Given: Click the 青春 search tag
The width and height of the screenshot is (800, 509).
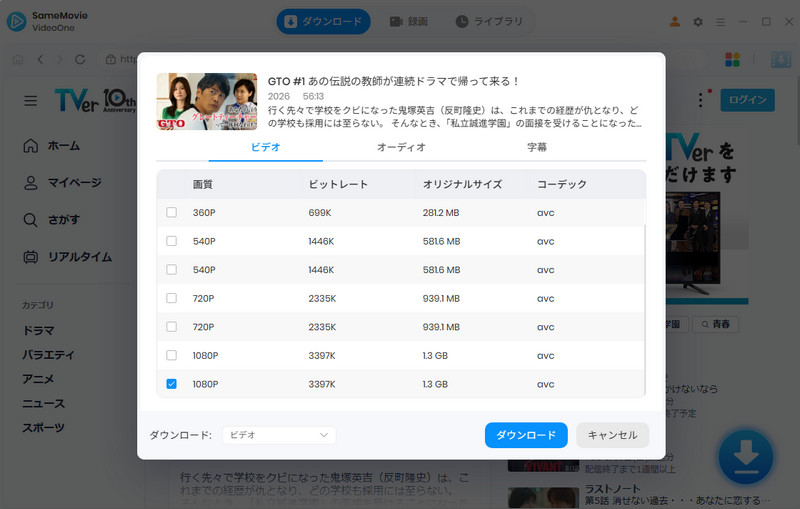Looking at the screenshot, I should (715, 324).
